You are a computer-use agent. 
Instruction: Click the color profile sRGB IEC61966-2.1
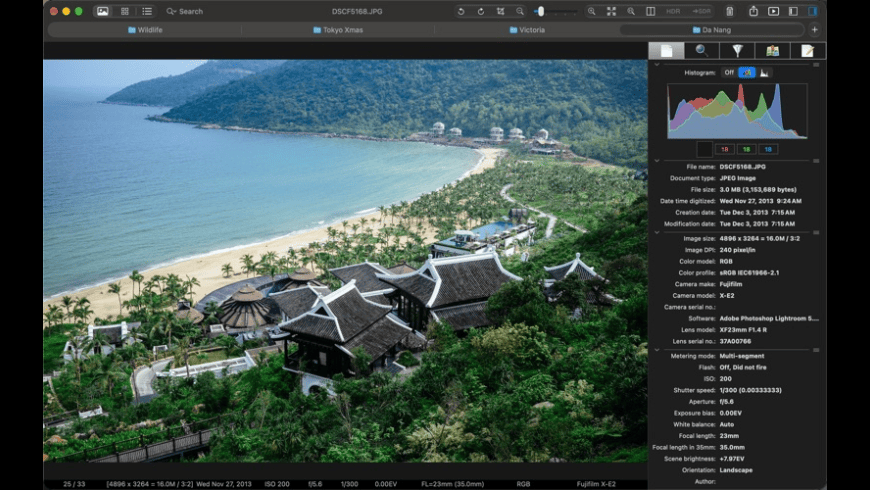(749, 273)
